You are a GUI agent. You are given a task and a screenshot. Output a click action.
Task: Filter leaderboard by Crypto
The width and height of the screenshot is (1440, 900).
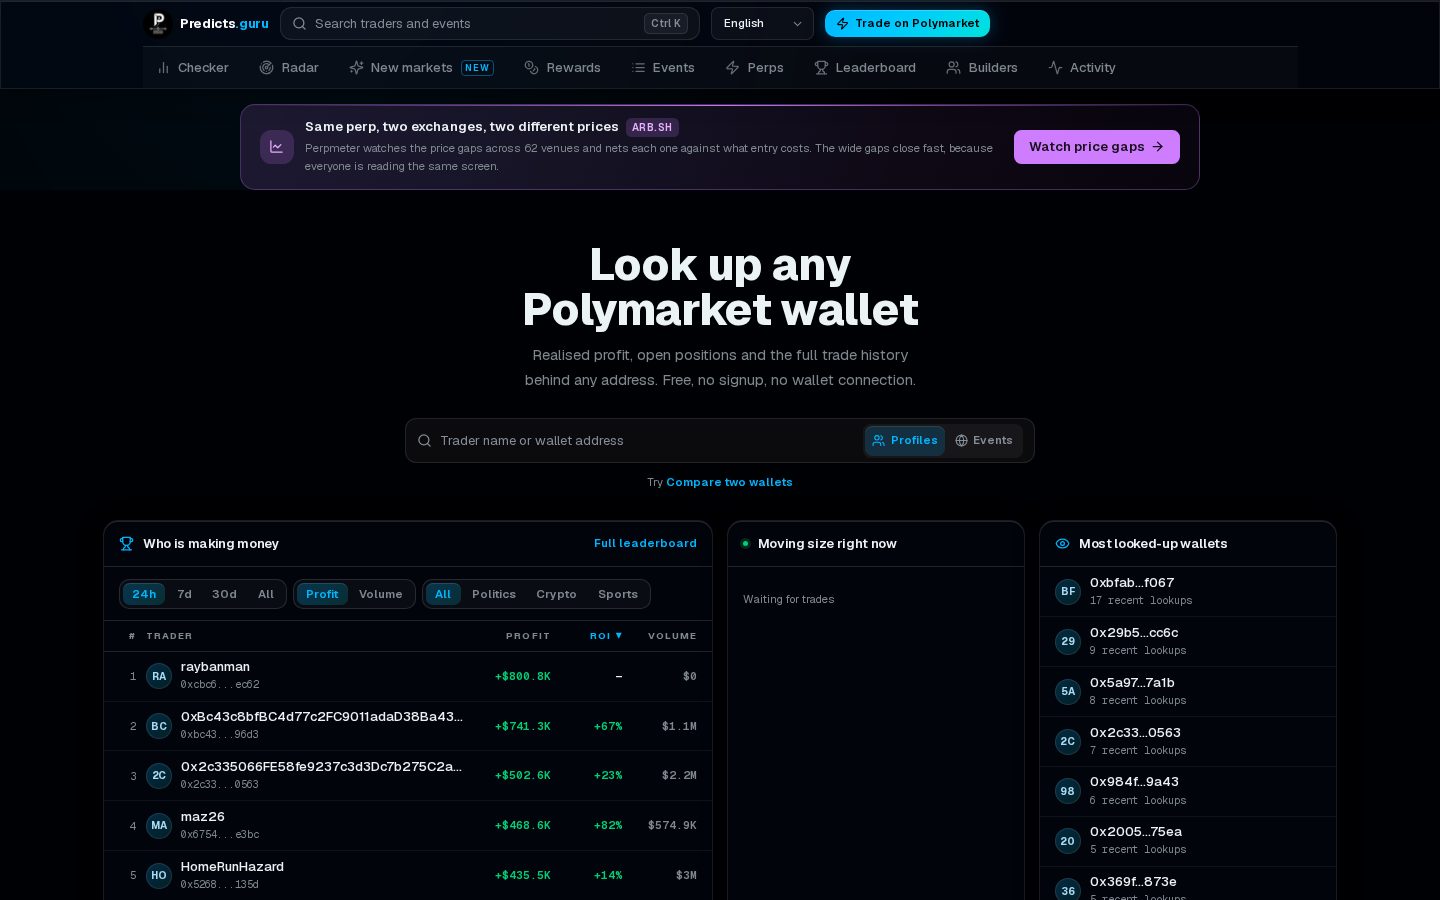point(556,594)
